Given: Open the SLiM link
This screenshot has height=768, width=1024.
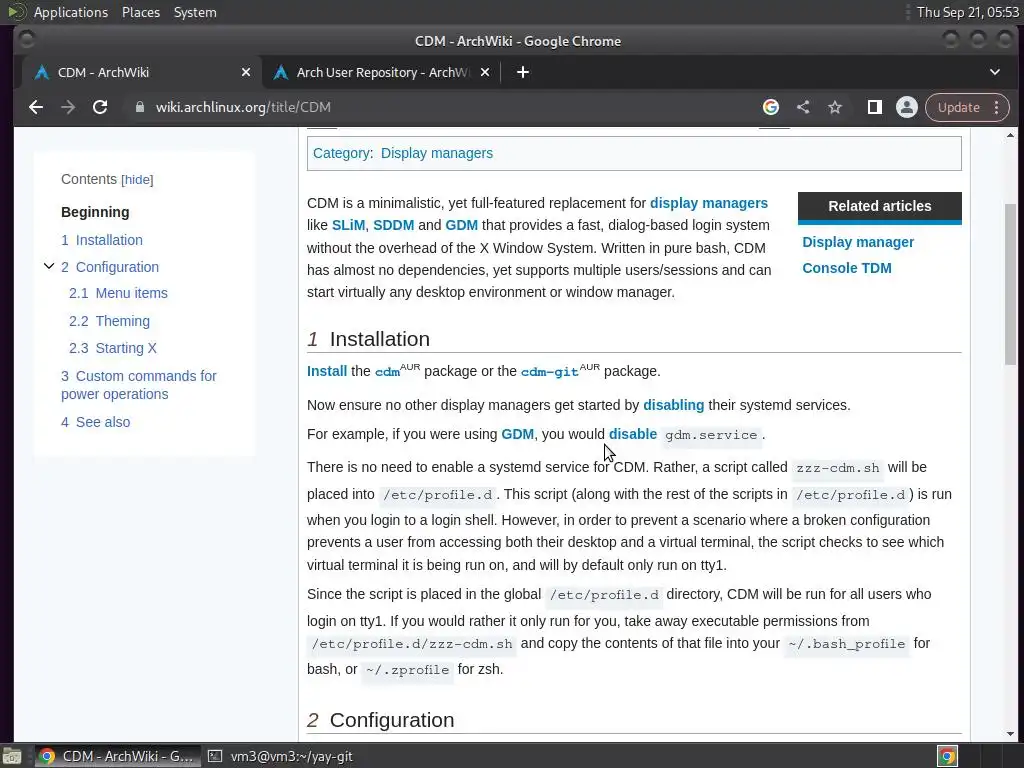Looking at the screenshot, I should coord(348,225).
